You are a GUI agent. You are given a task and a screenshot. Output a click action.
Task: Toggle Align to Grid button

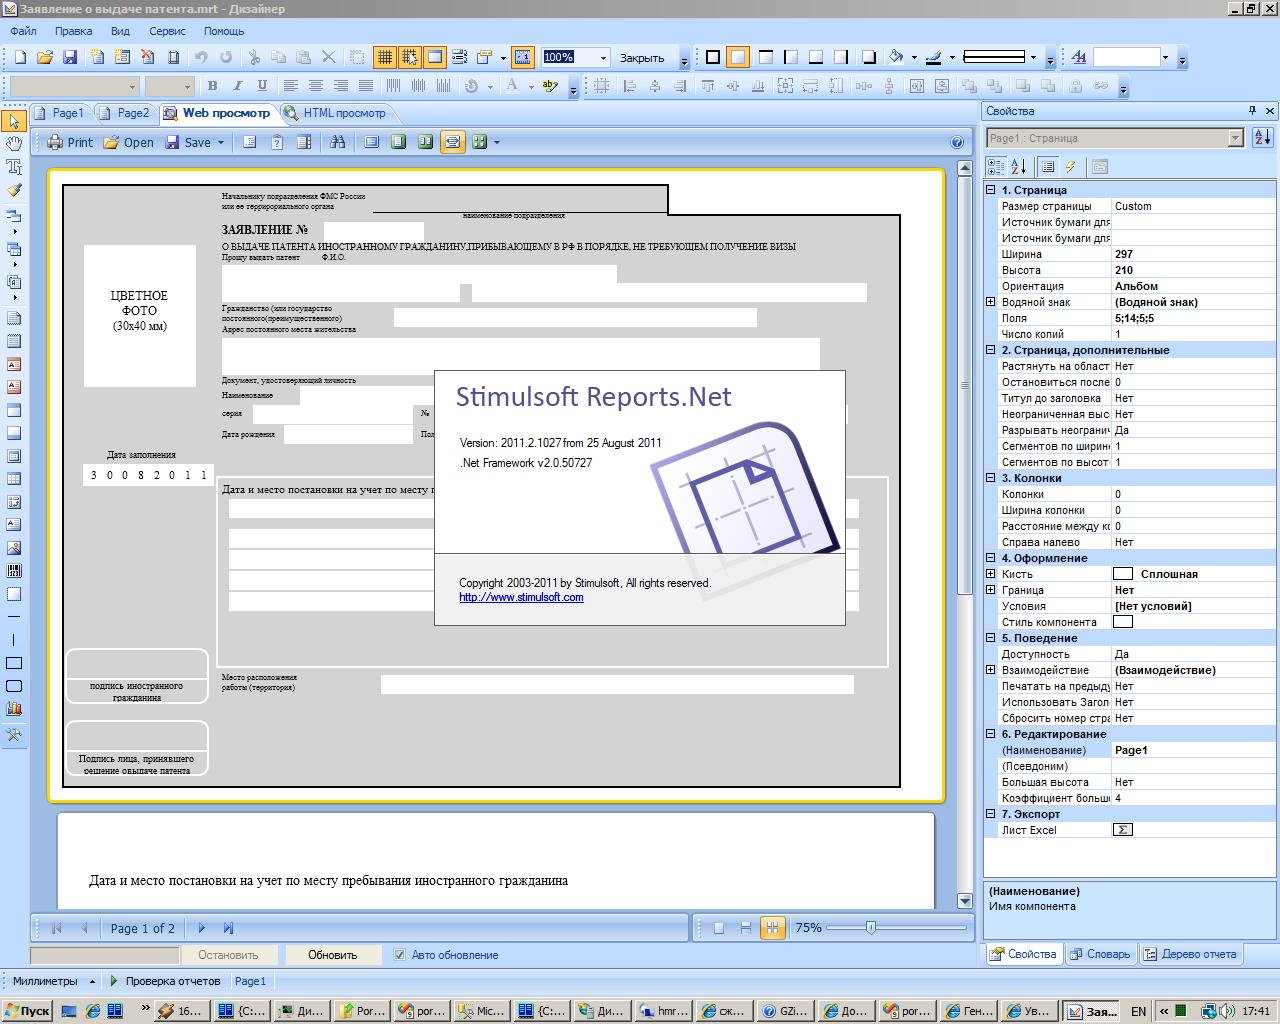[410, 57]
